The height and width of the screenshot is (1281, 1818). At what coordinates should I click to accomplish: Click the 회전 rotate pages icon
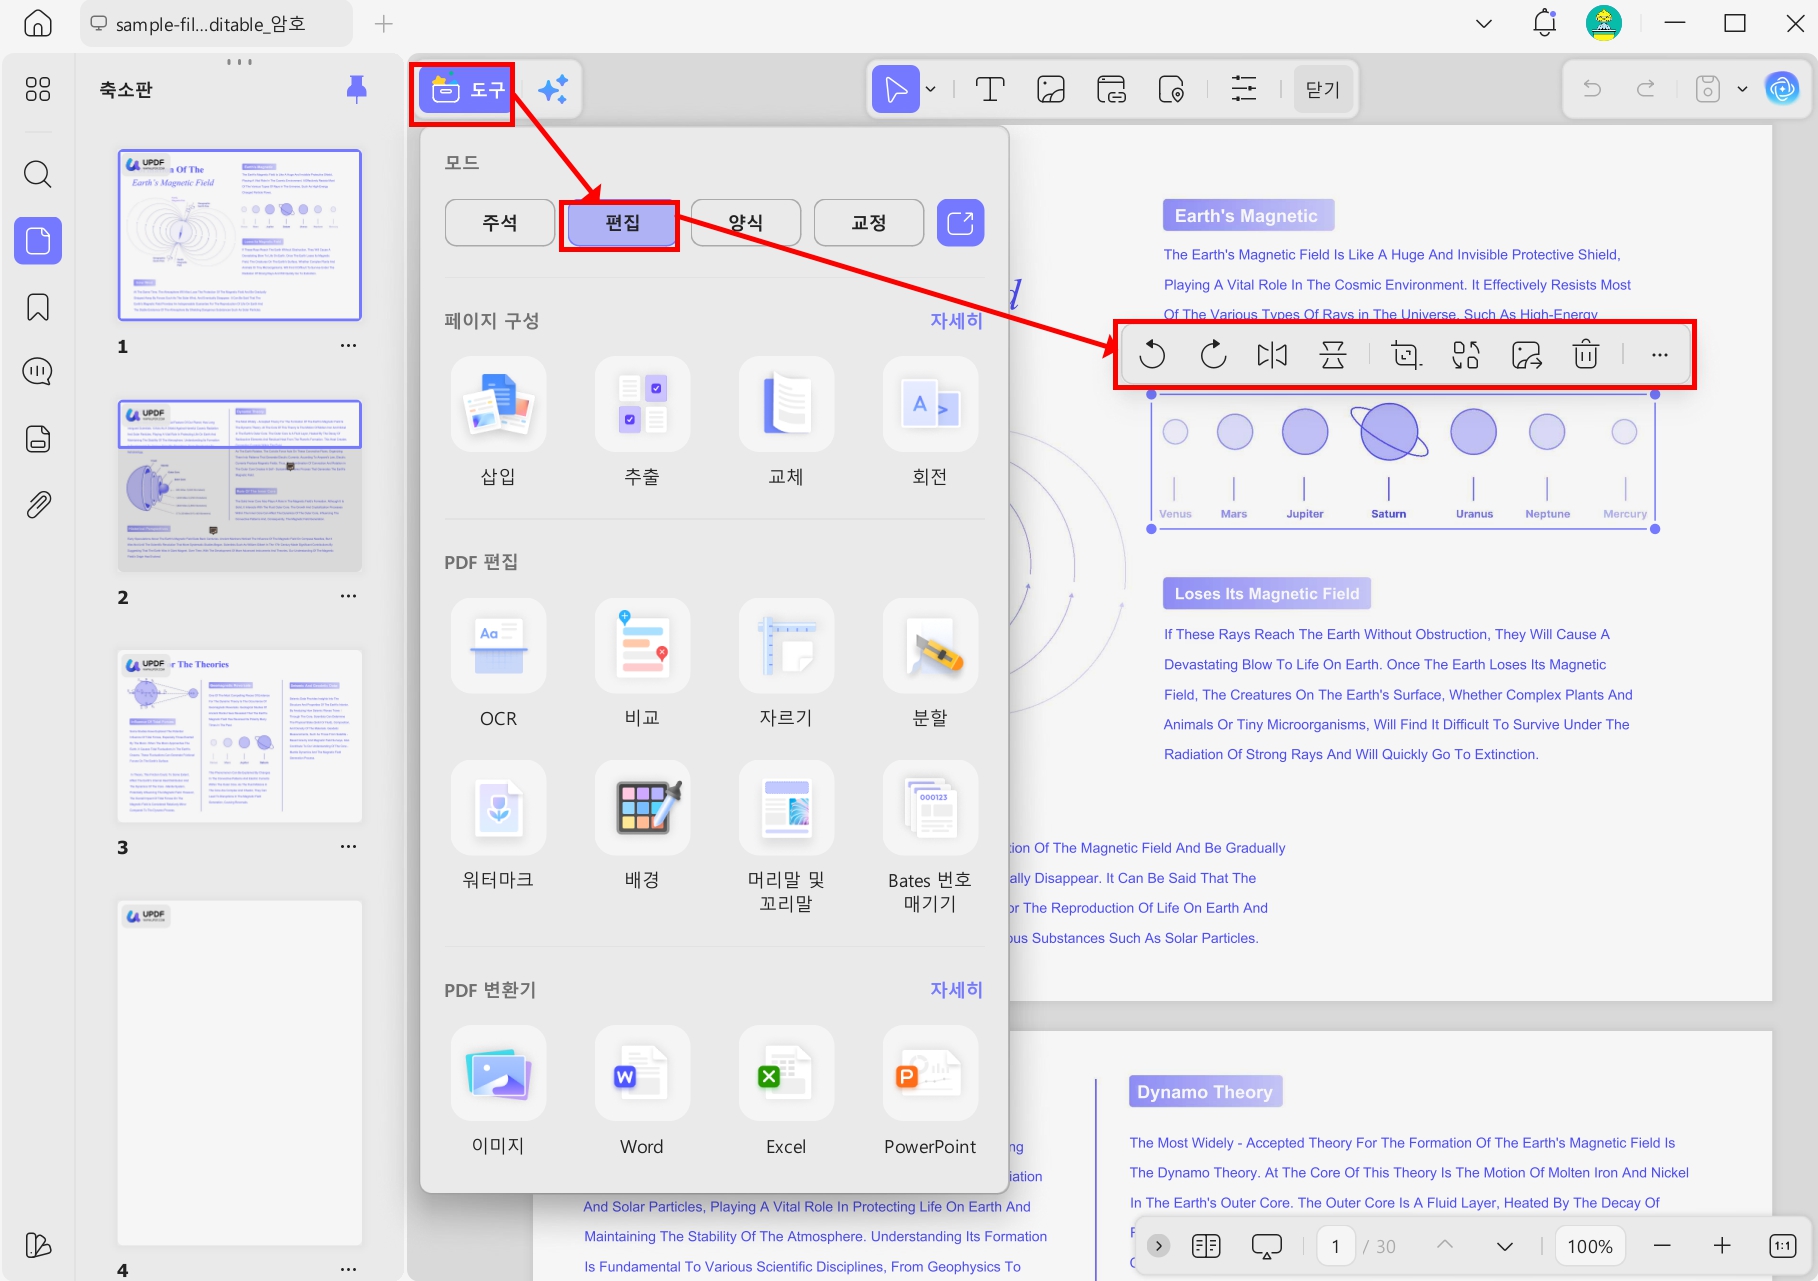(x=930, y=404)
